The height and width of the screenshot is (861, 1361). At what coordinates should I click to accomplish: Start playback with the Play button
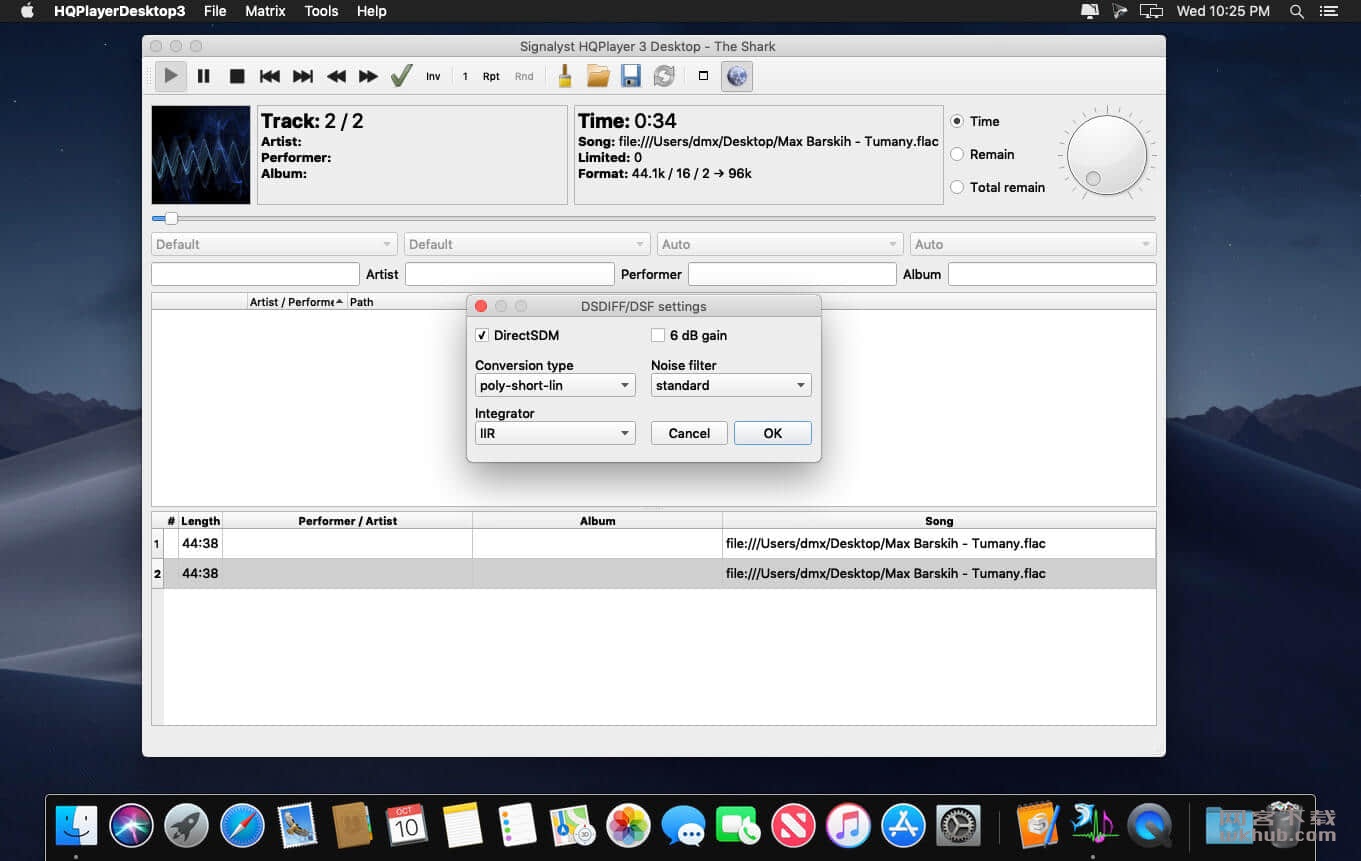pos(171,76)
